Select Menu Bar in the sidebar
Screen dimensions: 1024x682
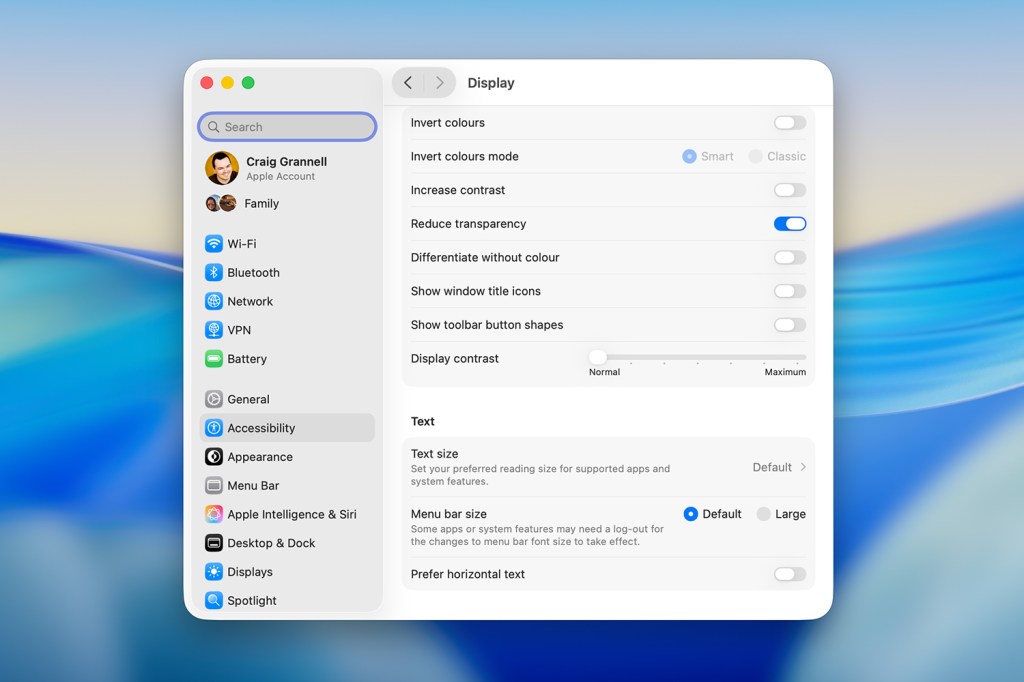coord(253,486)
